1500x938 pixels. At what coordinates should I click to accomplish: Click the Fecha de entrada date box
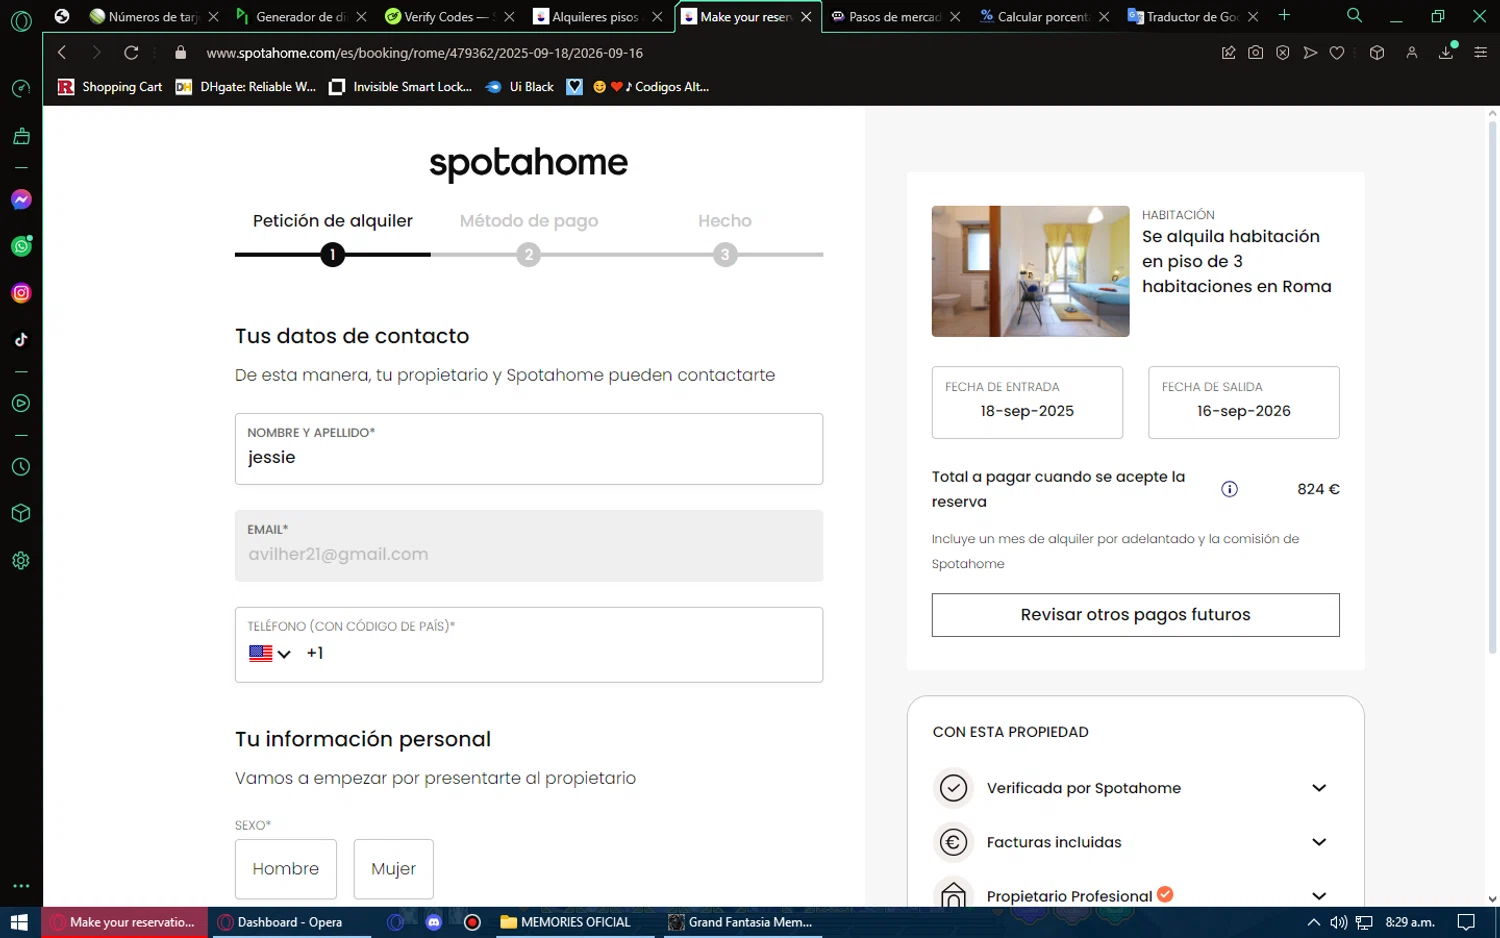(x=1027, y=402)
